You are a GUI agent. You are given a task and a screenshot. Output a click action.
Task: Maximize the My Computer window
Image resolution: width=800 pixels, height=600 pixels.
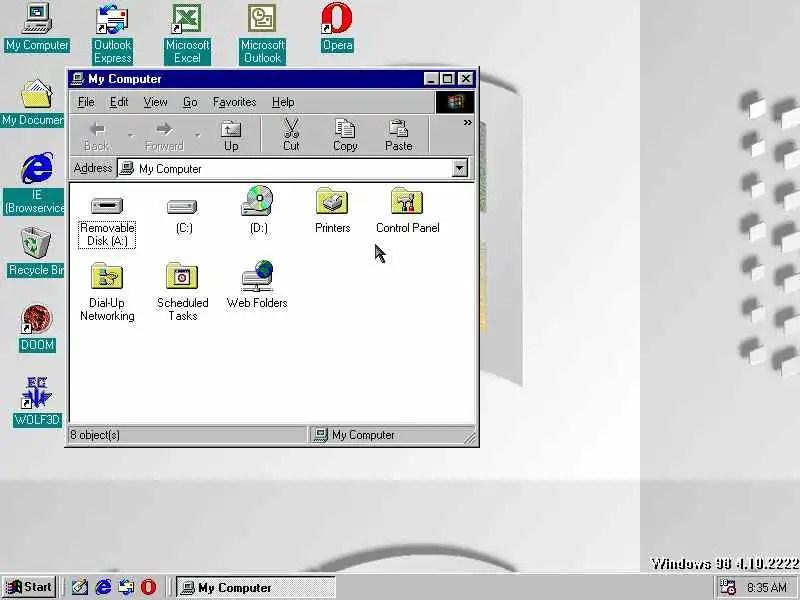[x=447, y=79]
